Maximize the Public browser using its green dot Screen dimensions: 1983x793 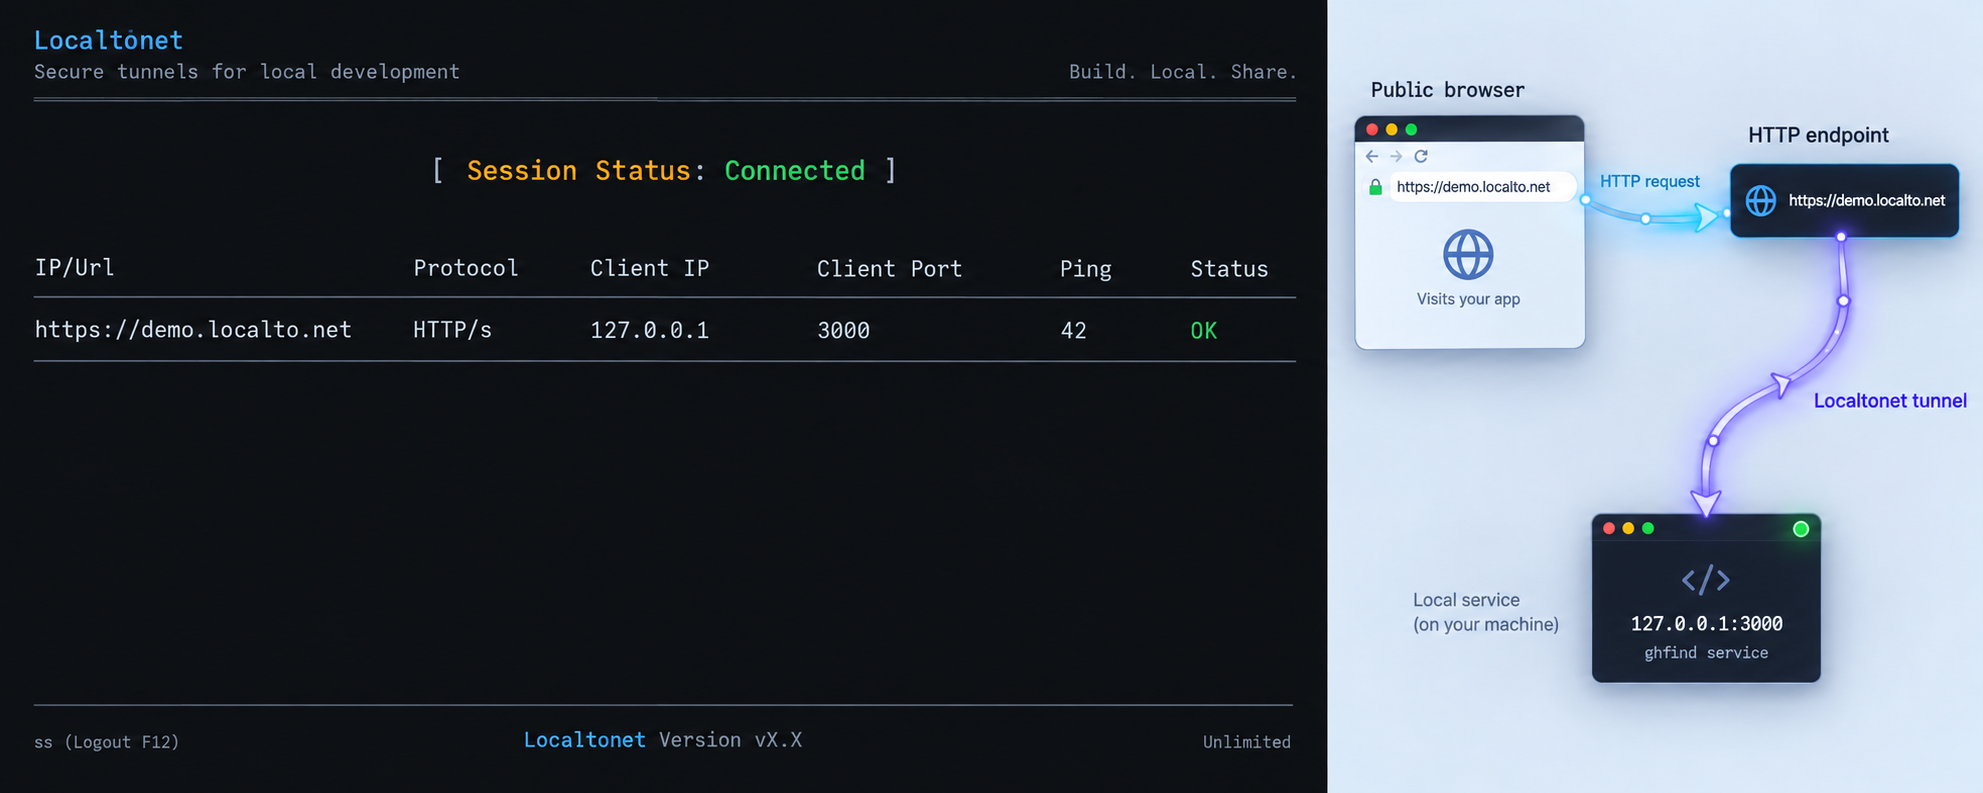[1411, 129]
